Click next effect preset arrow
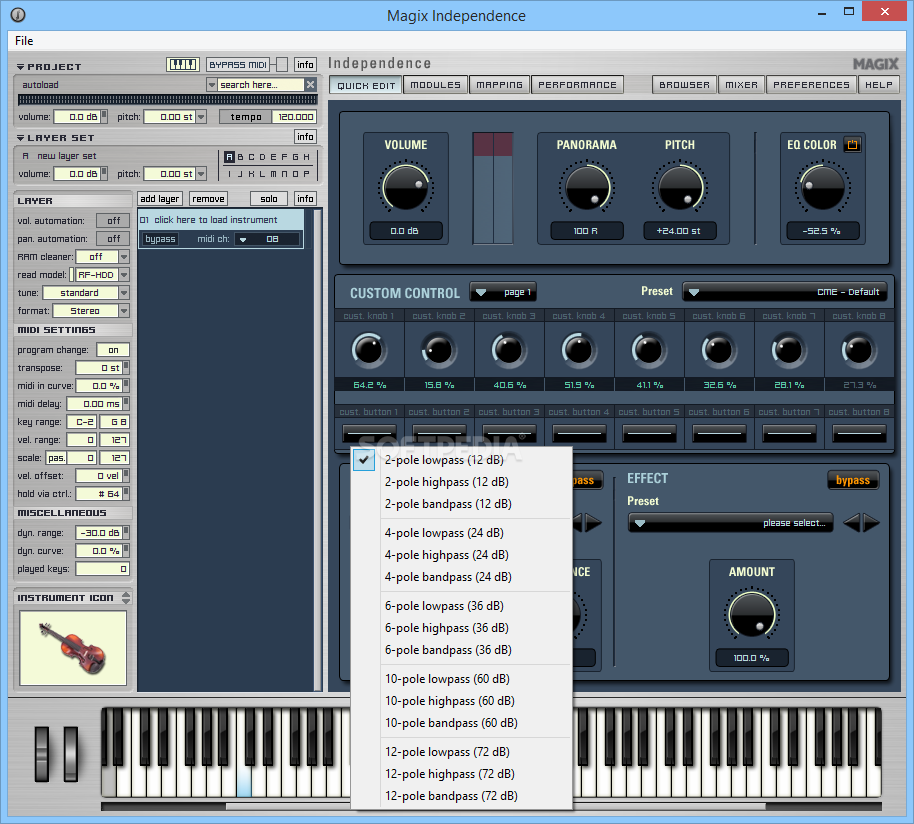This screenshot has width=914, height=824. 871,523
